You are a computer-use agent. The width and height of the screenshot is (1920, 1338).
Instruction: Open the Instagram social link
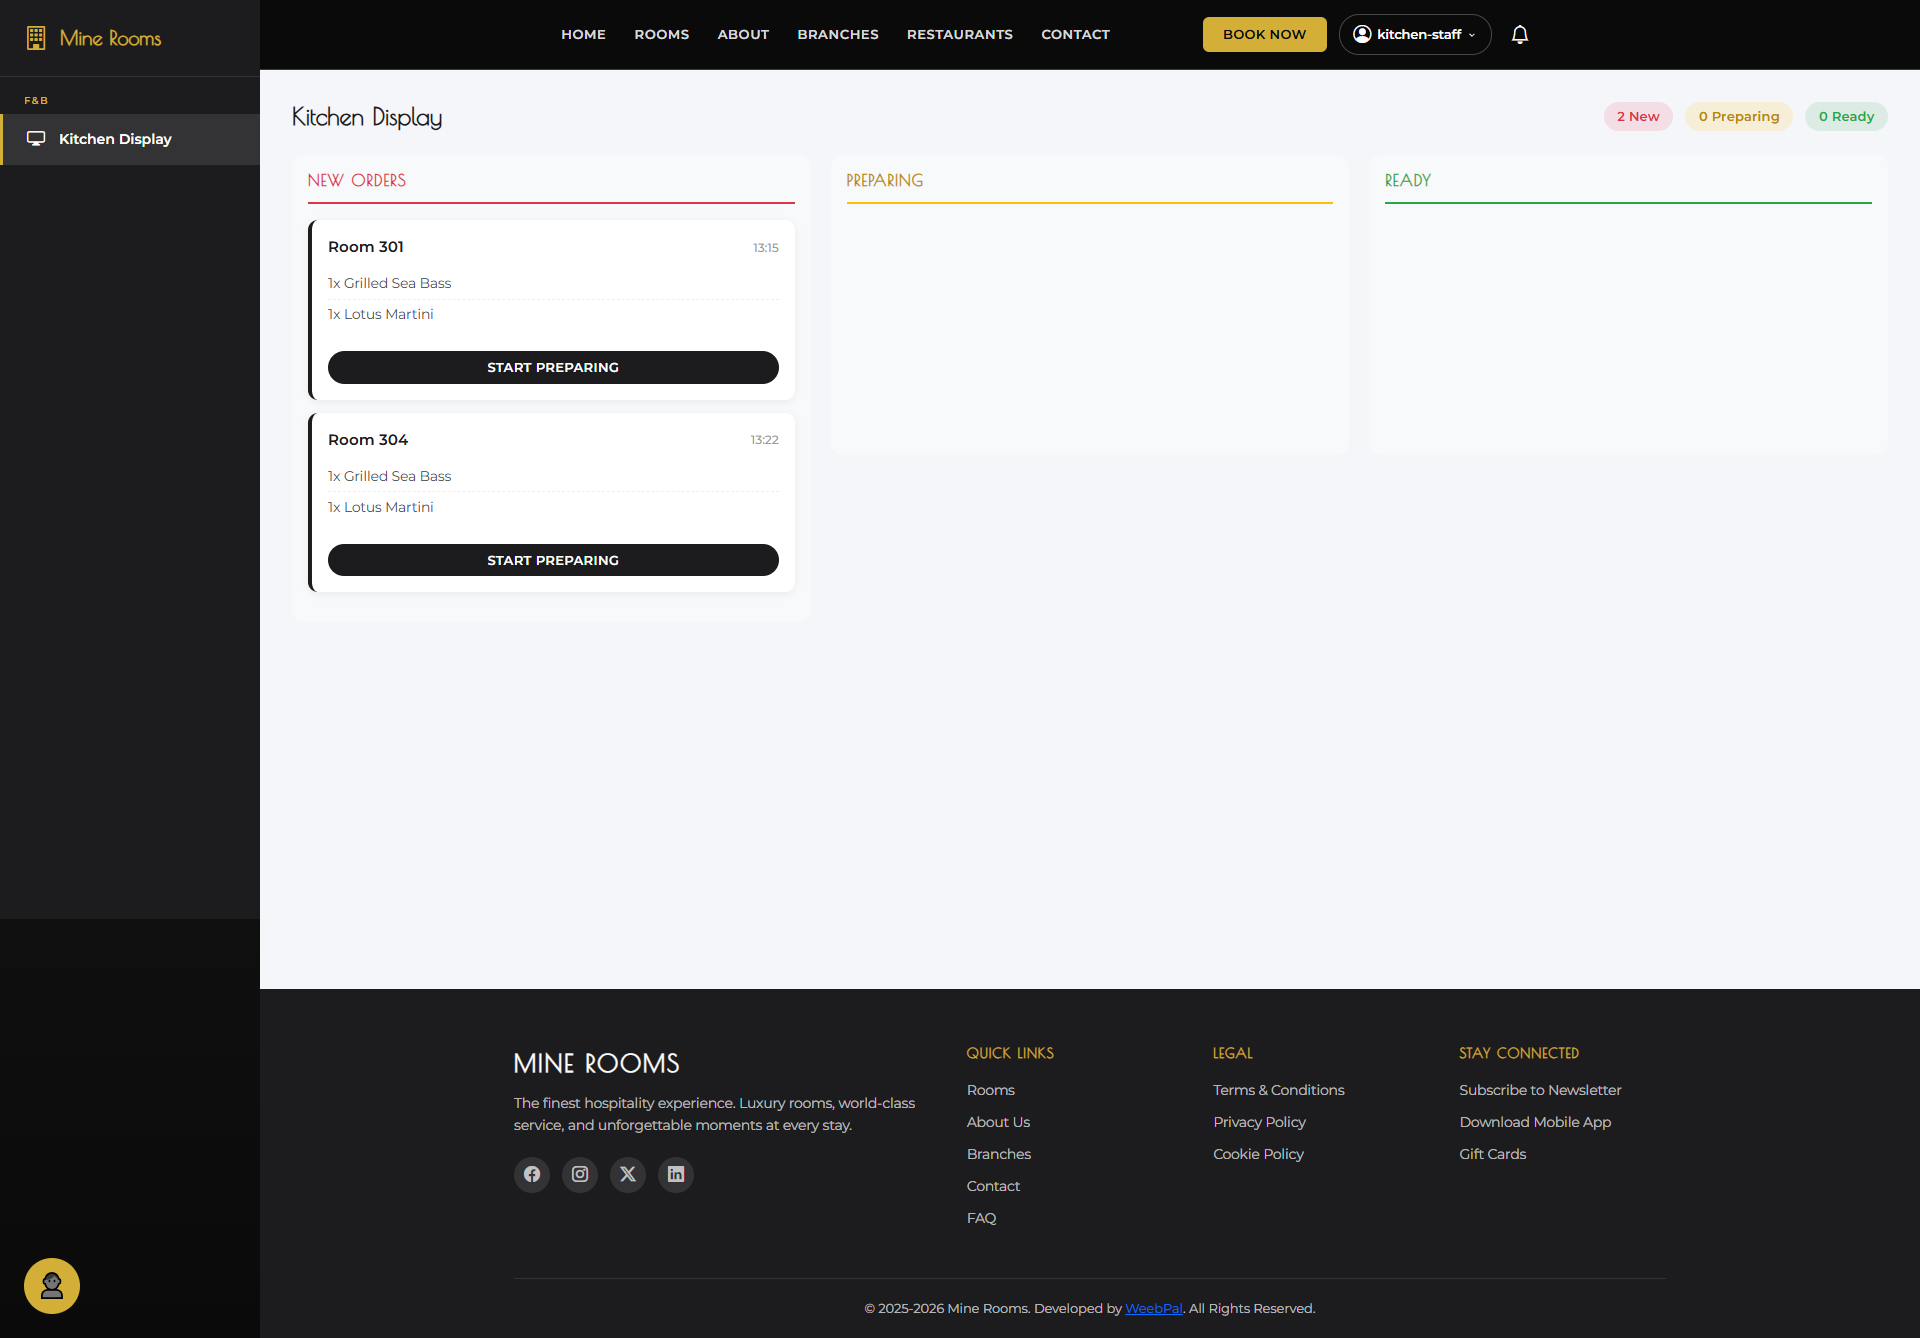pos(580,1174)
